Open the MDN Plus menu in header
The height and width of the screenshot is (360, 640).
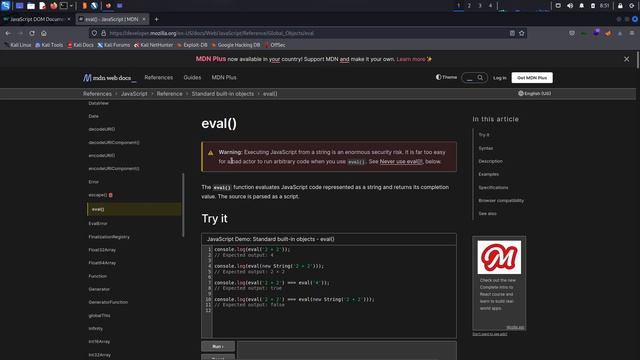224,78
